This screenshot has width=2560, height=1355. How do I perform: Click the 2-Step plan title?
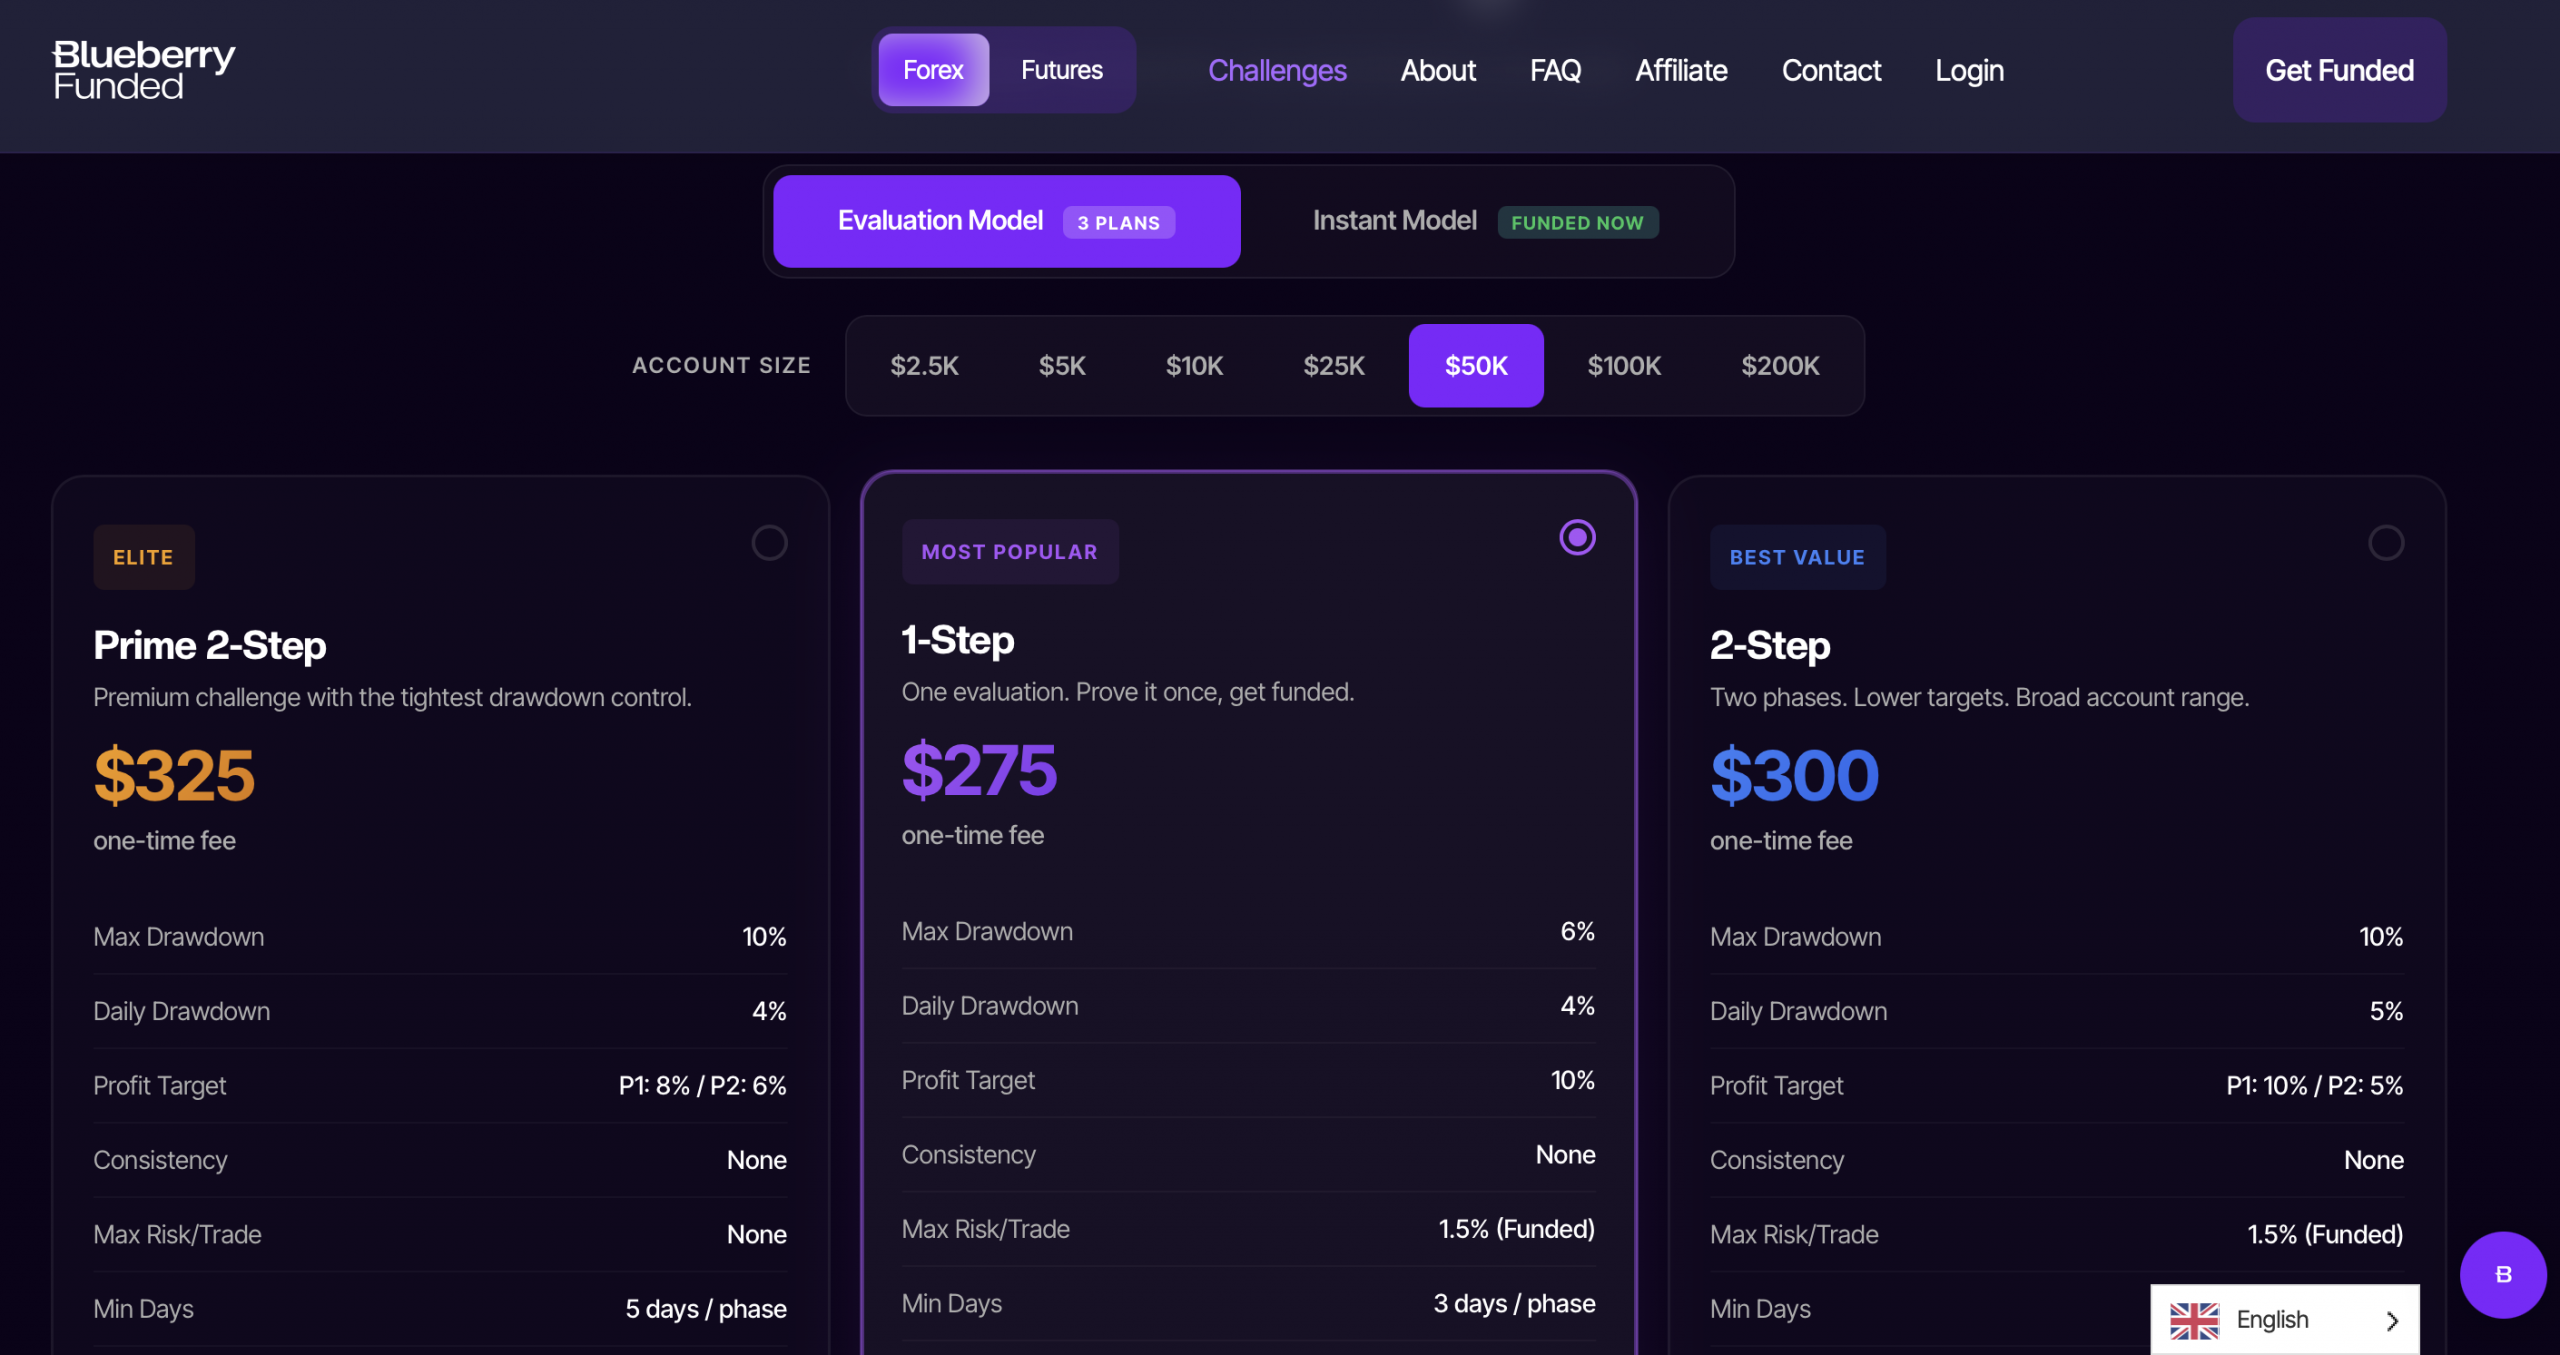coord(1770,645)
